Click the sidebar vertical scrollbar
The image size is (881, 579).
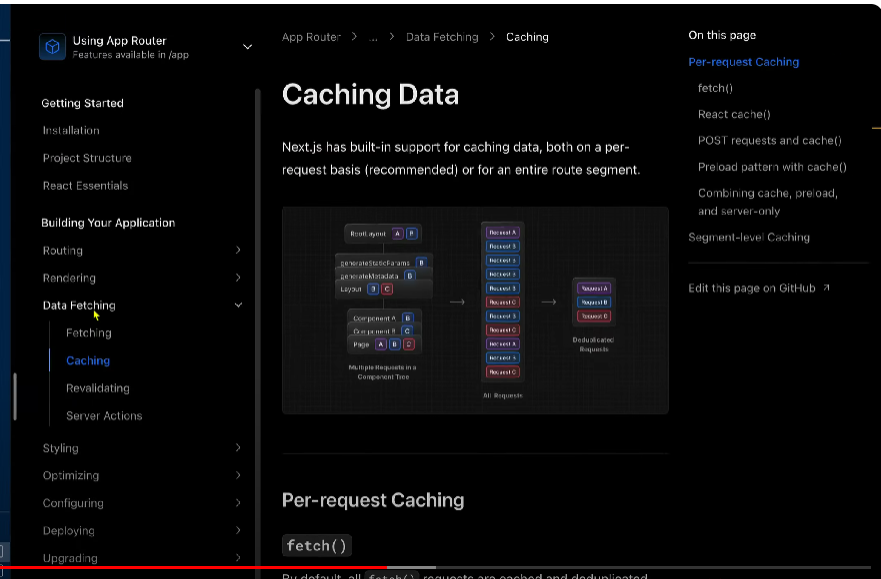coord(258,331)
